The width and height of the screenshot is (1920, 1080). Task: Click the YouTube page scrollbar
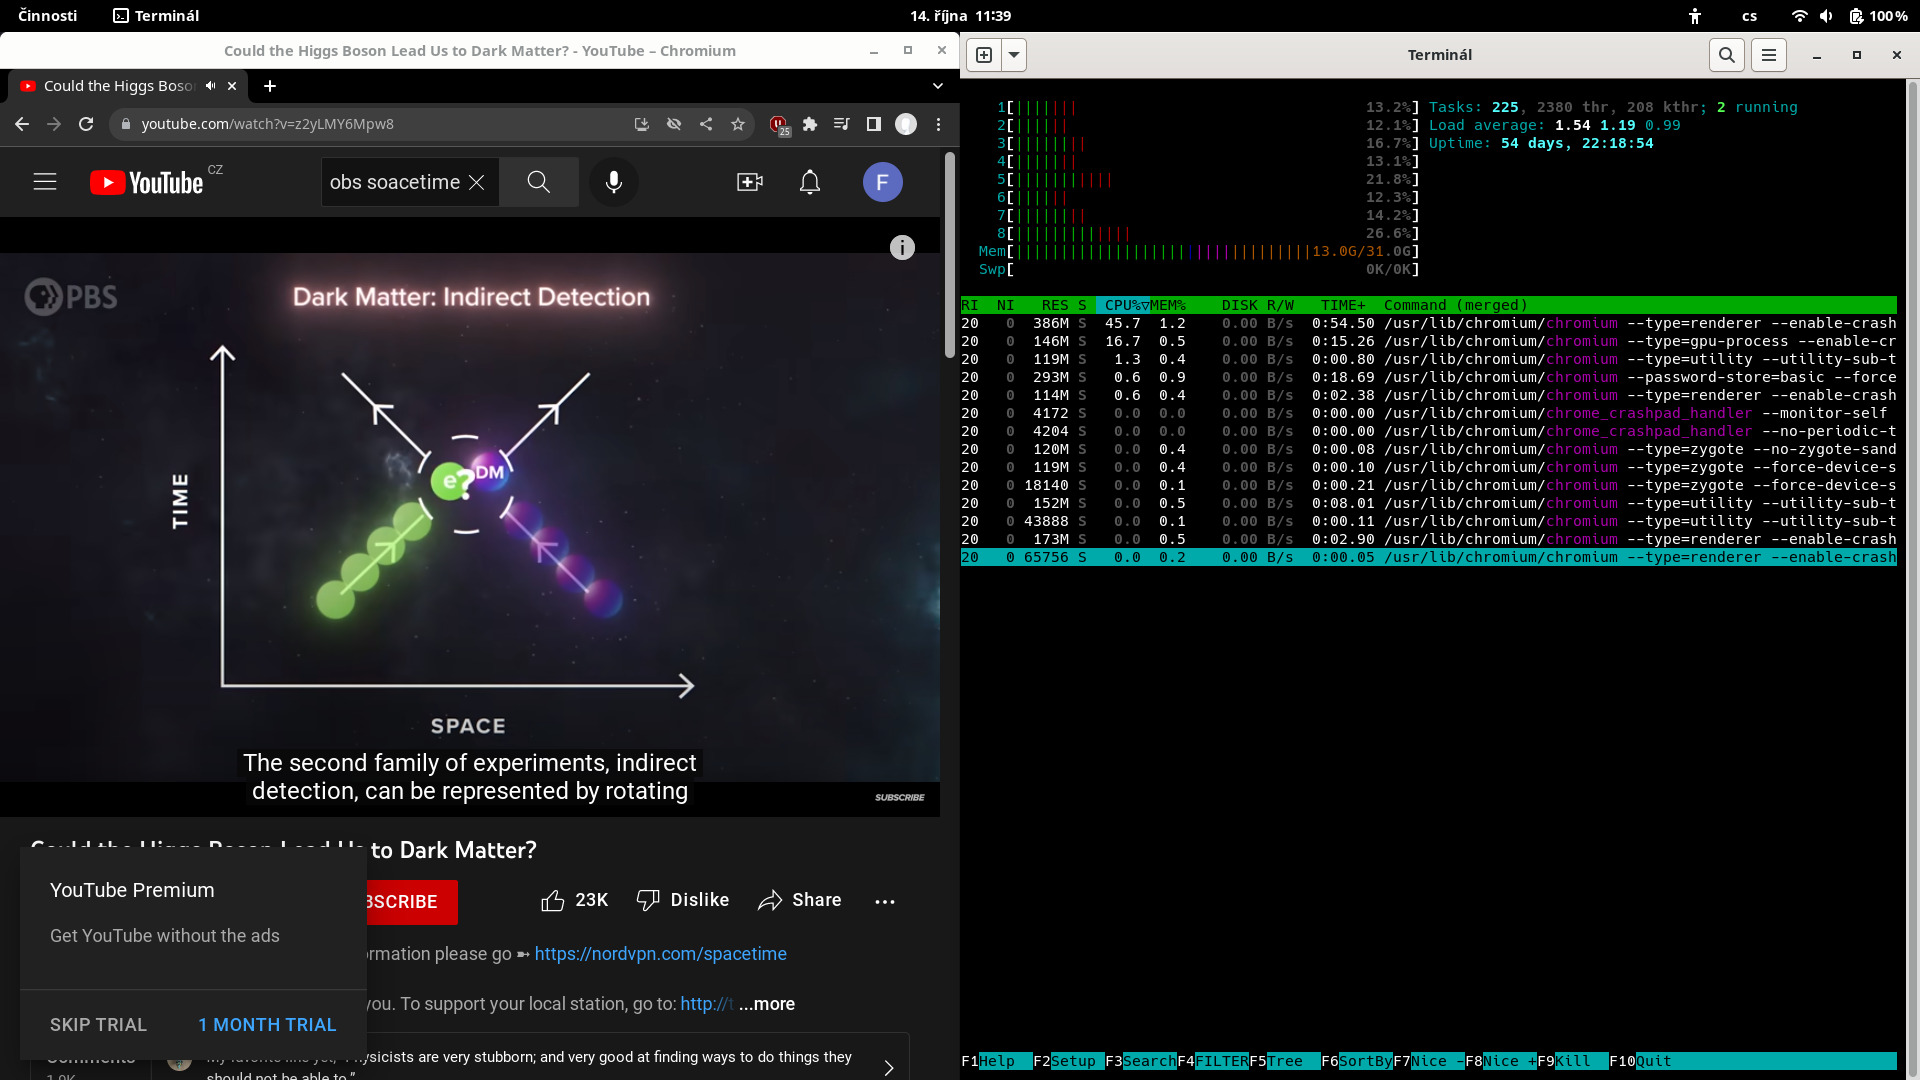click(x=950, y=255)
